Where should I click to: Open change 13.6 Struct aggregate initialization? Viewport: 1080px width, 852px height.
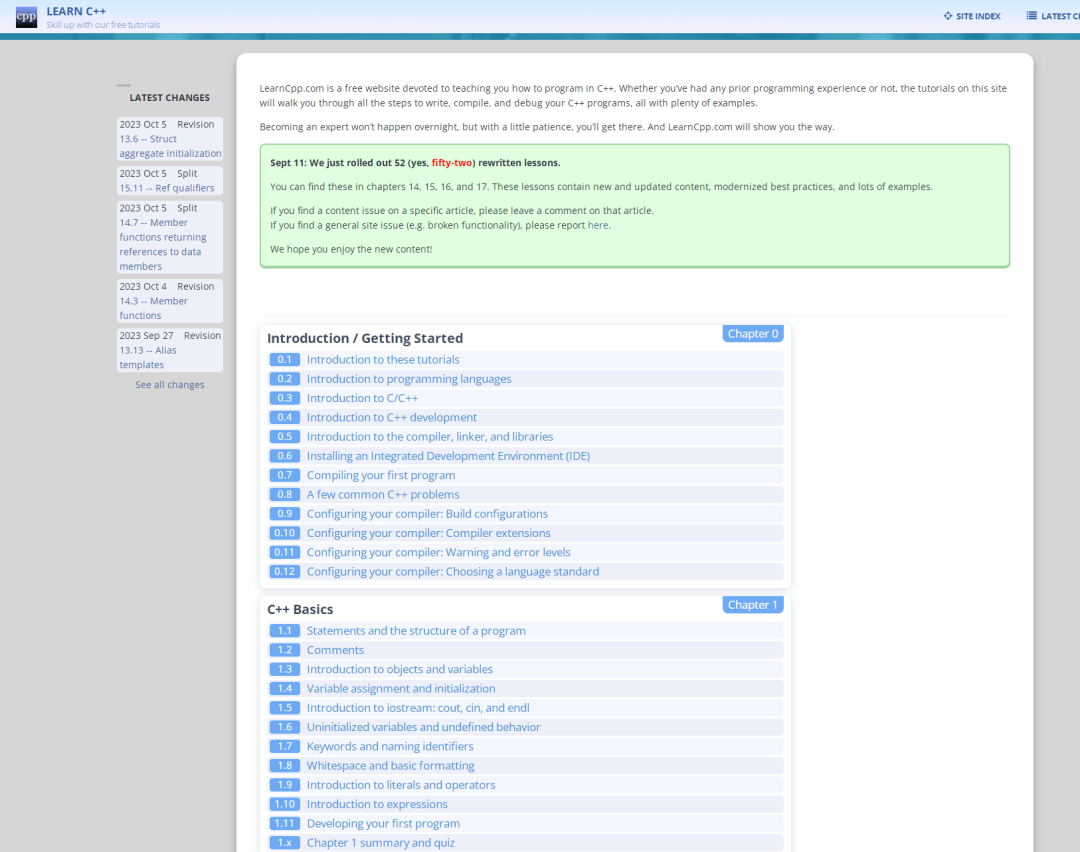(170, 146)
